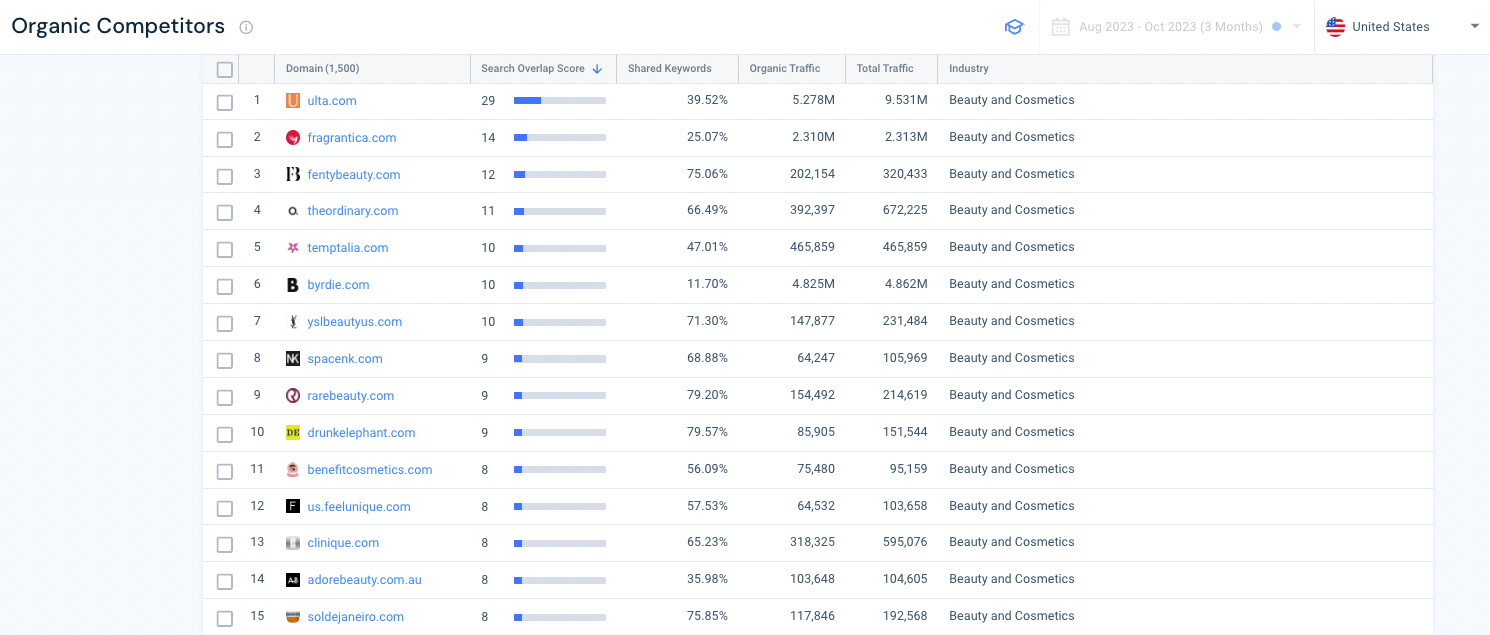
Task: Click the adorebeauty.com.au favicon
Action: pyautogui.click(x=293, y=580)
